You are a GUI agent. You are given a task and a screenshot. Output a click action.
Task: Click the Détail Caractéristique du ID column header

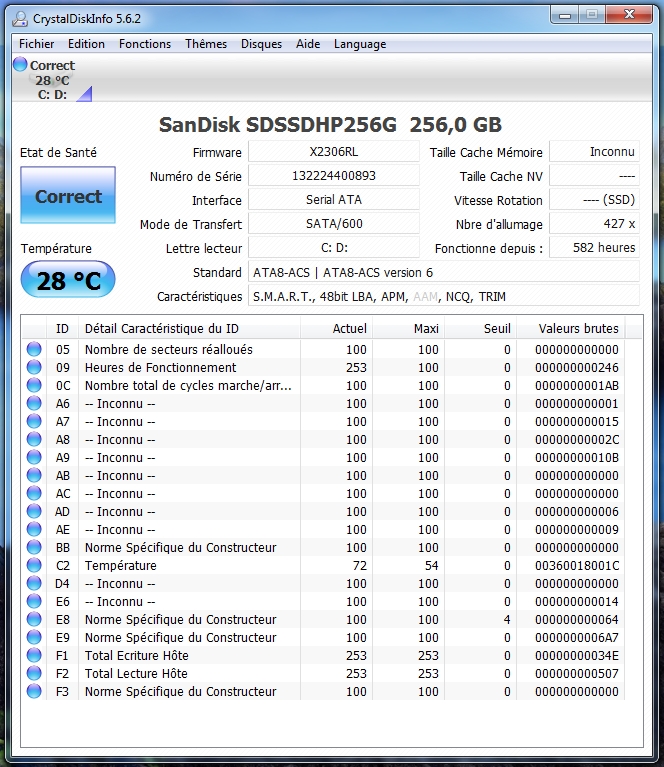click(x=189, y=328)
